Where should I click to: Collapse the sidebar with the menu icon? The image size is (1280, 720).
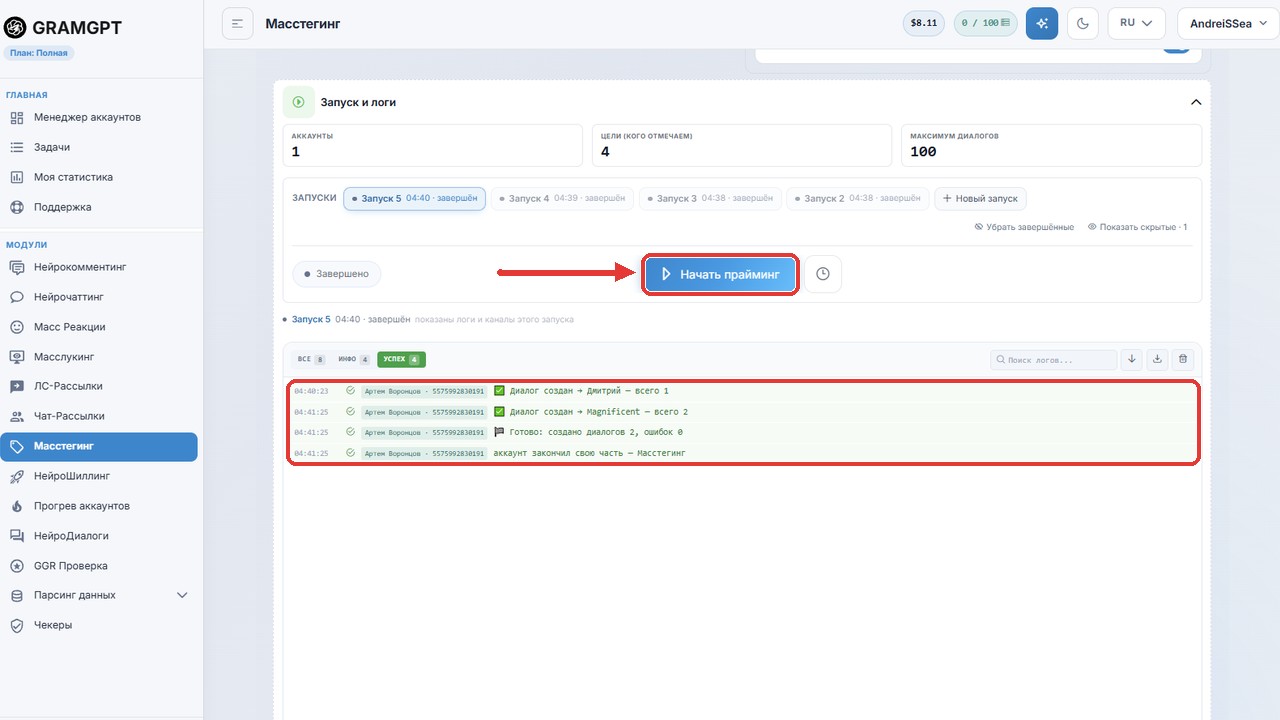point(237,23)
